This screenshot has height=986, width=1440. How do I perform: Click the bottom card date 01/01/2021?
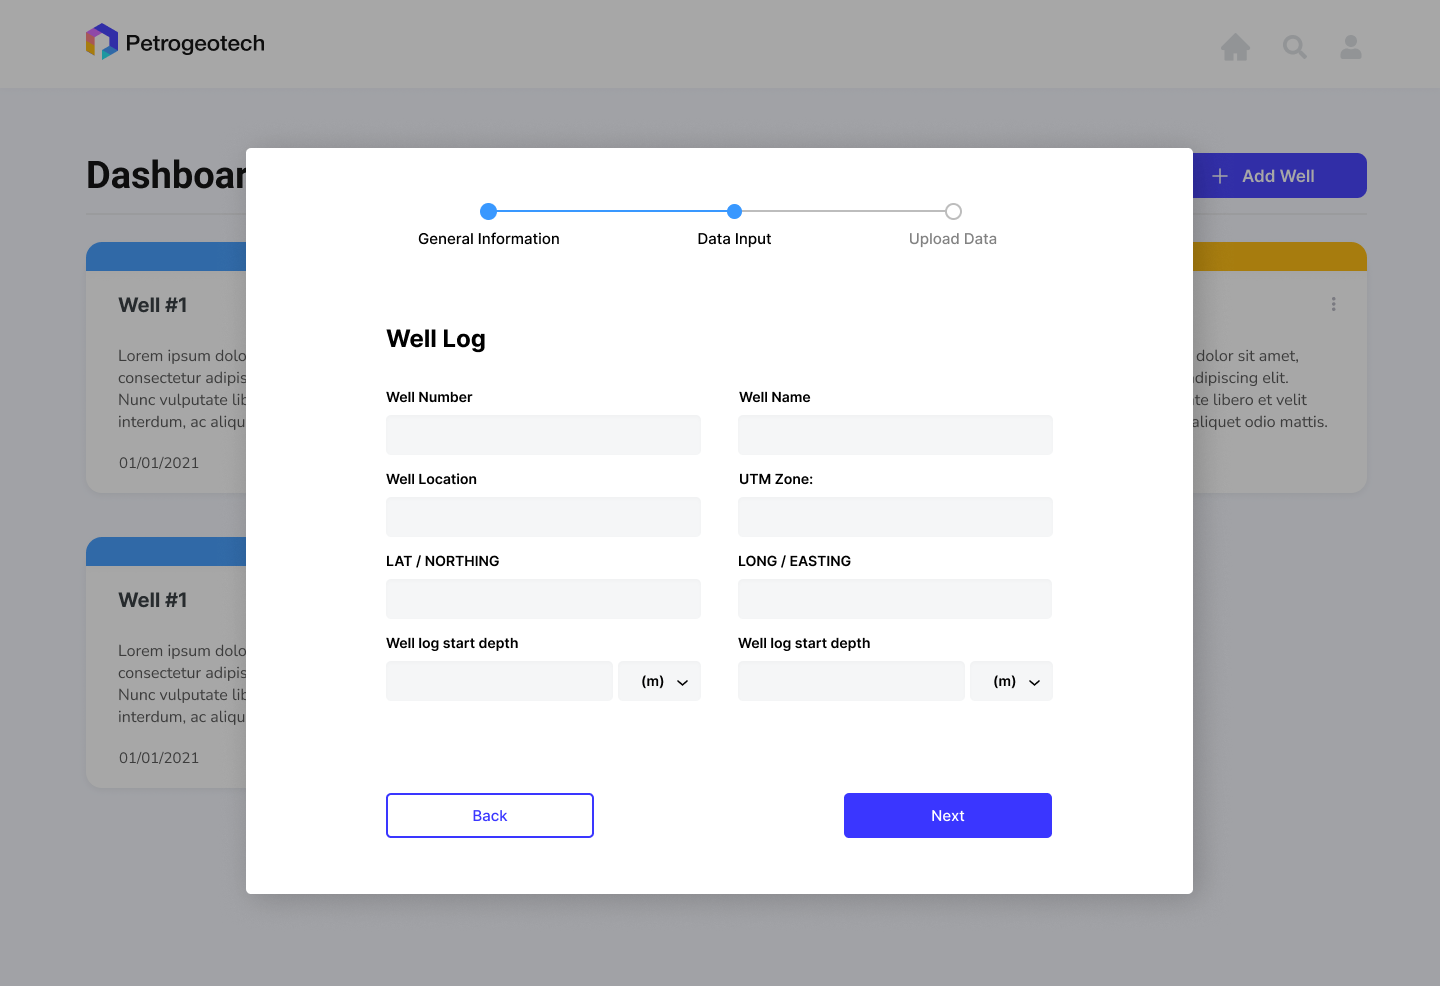(x=159, y=758)
